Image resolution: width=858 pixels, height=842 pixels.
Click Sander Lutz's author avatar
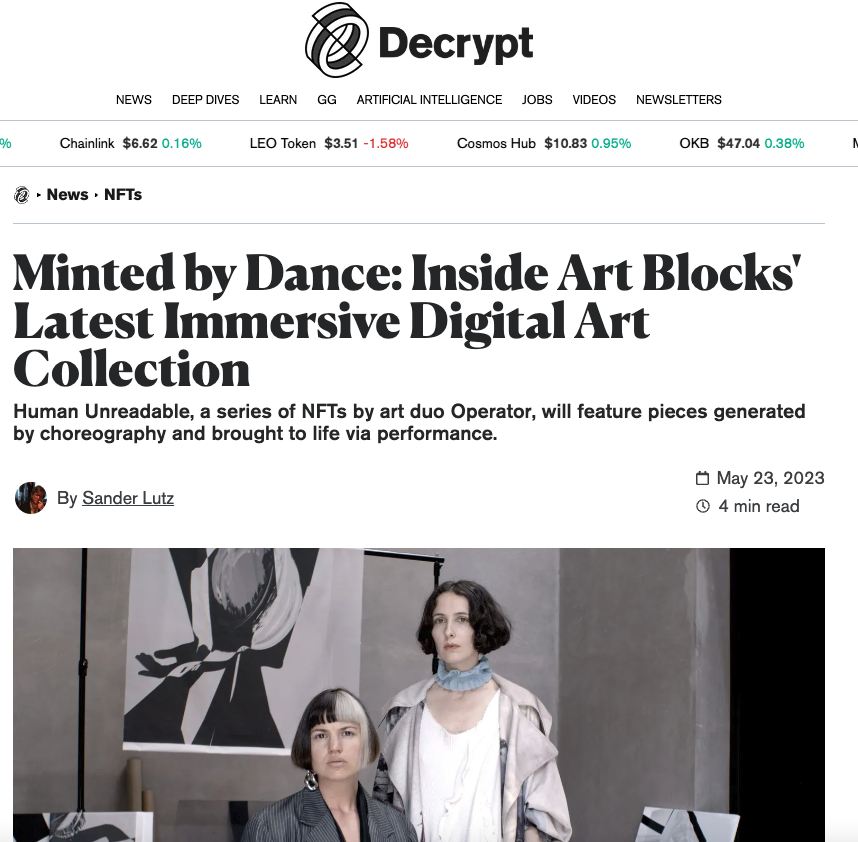(x=31, y=498)
